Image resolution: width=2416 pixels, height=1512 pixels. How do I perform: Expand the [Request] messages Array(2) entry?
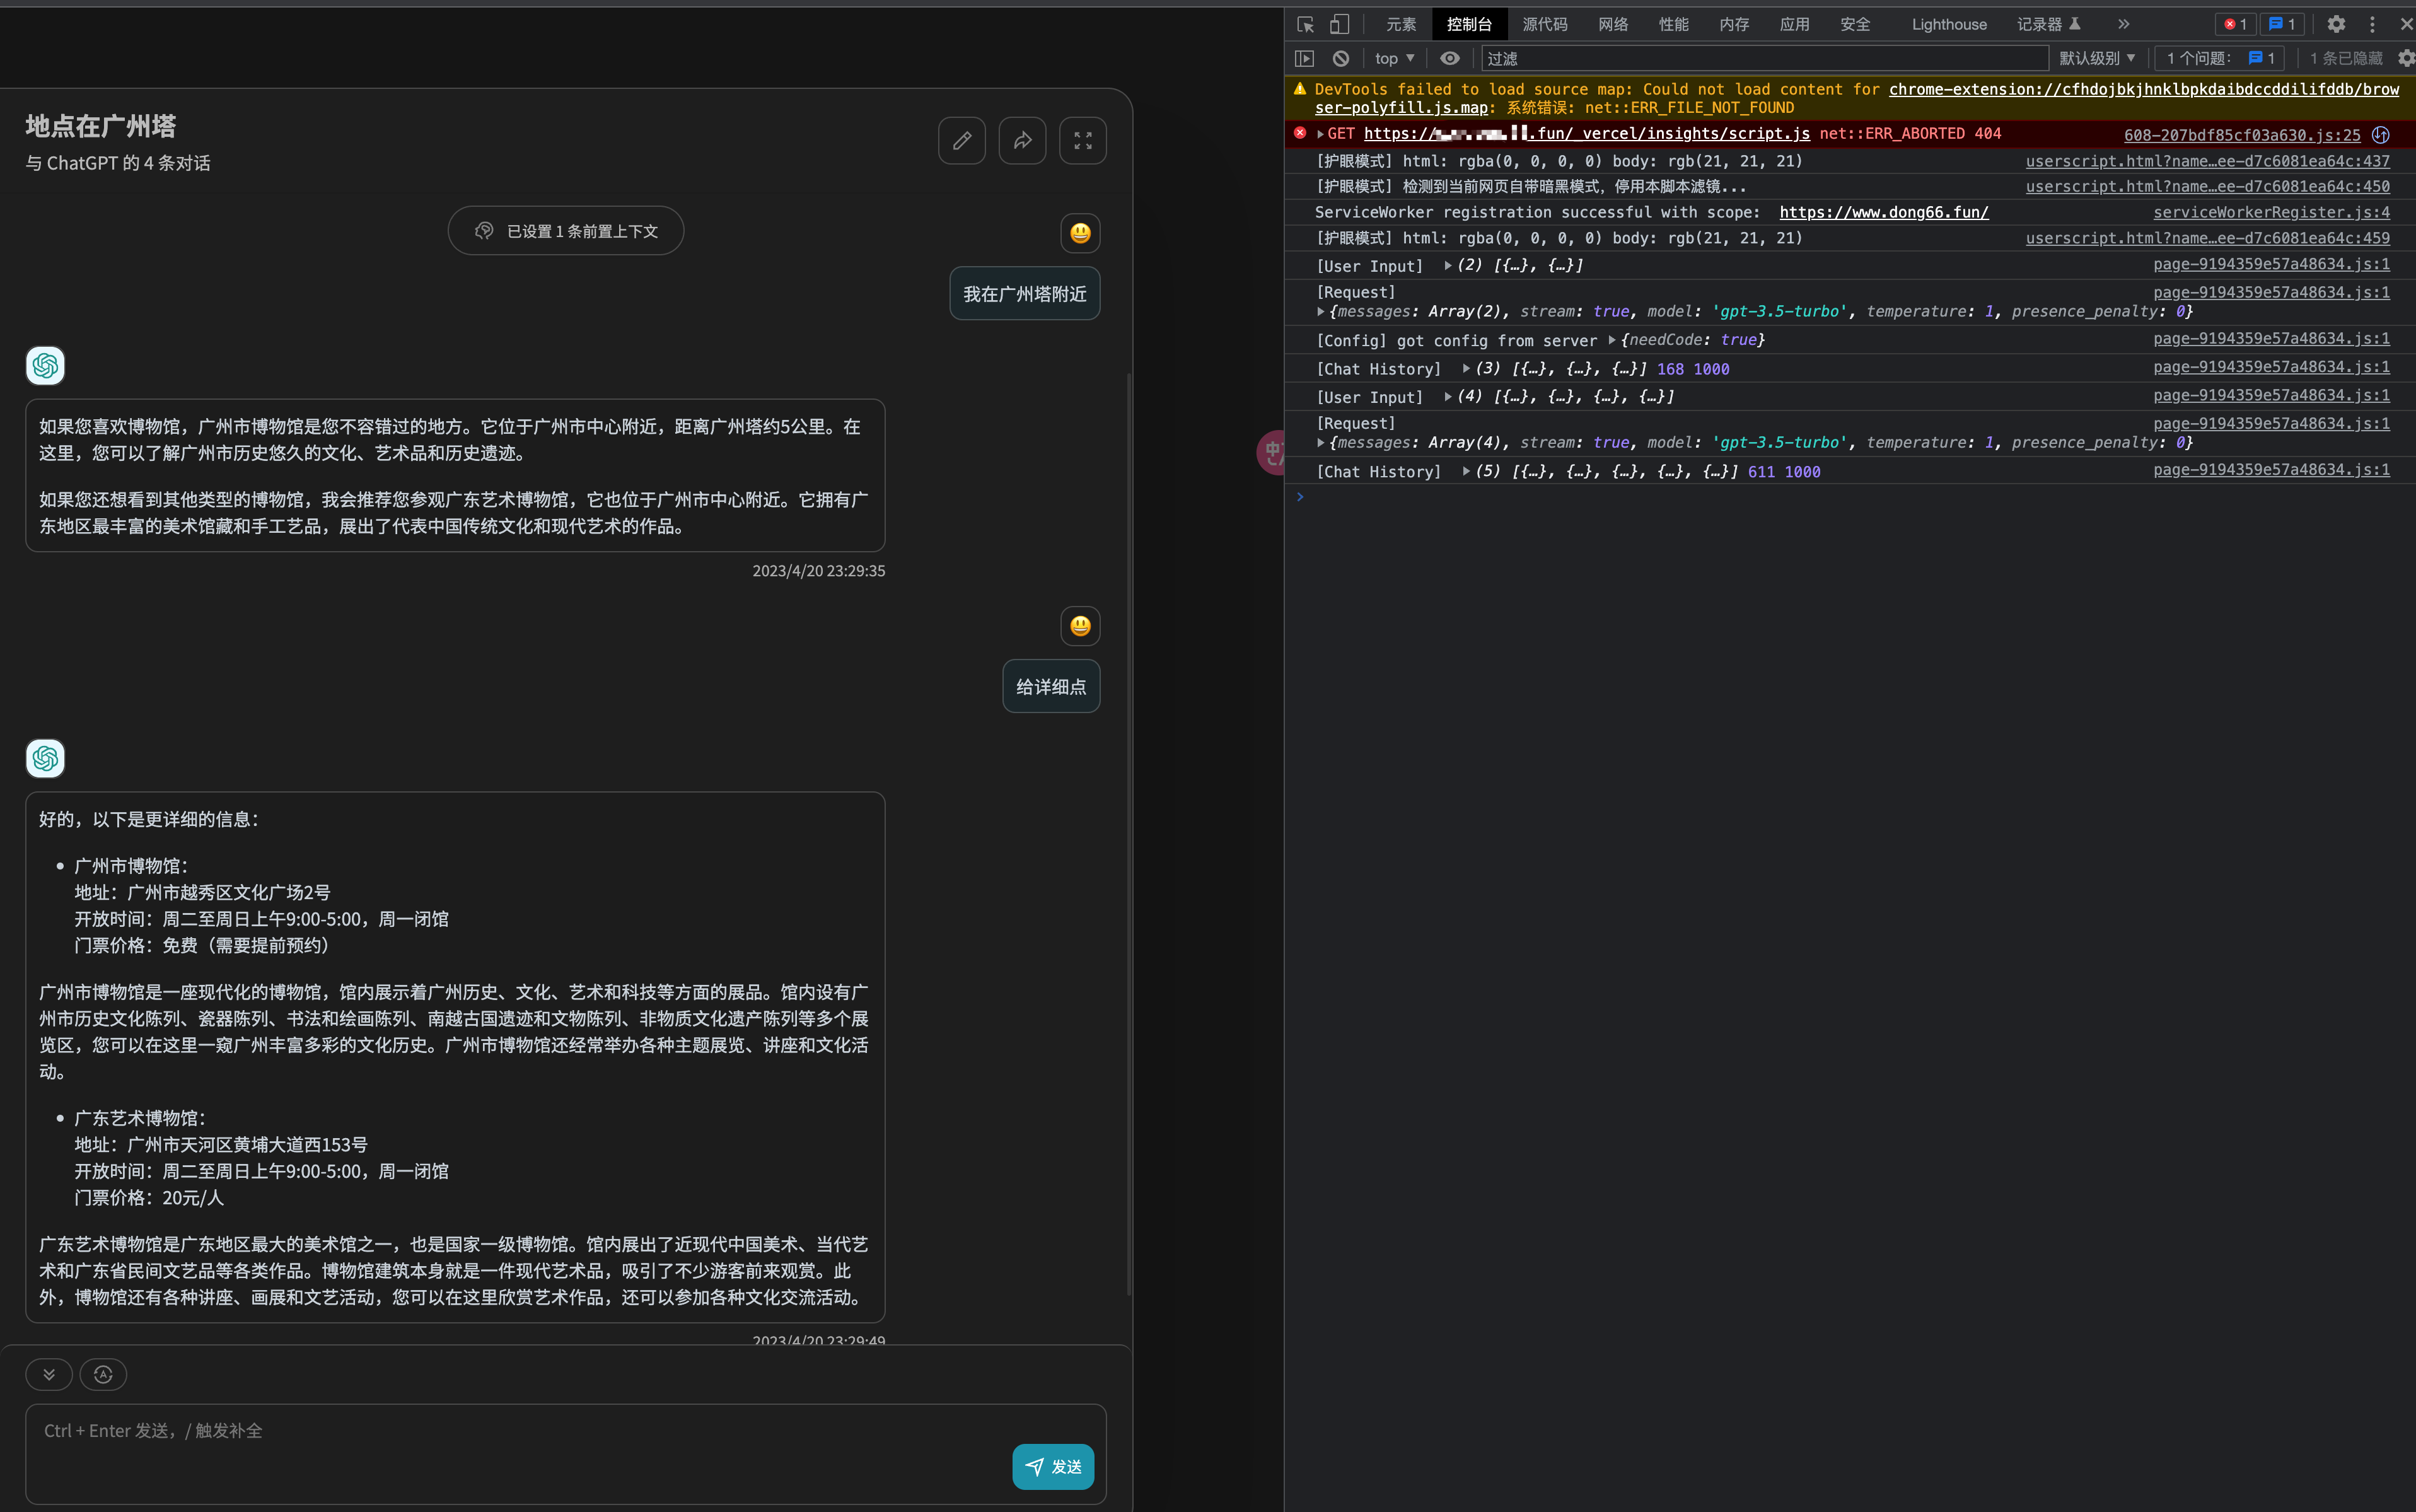[1320, 311]
